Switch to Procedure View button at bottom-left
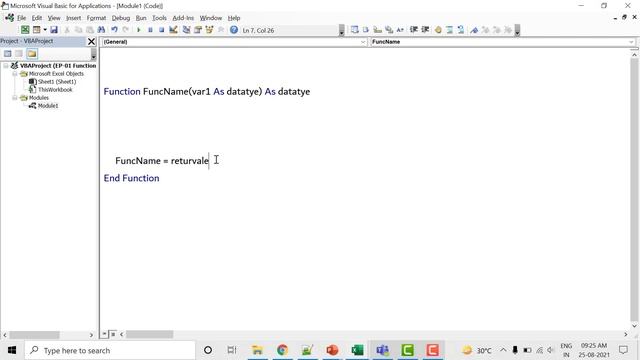The width and height of the screenshot is (640, 360). 104,334
